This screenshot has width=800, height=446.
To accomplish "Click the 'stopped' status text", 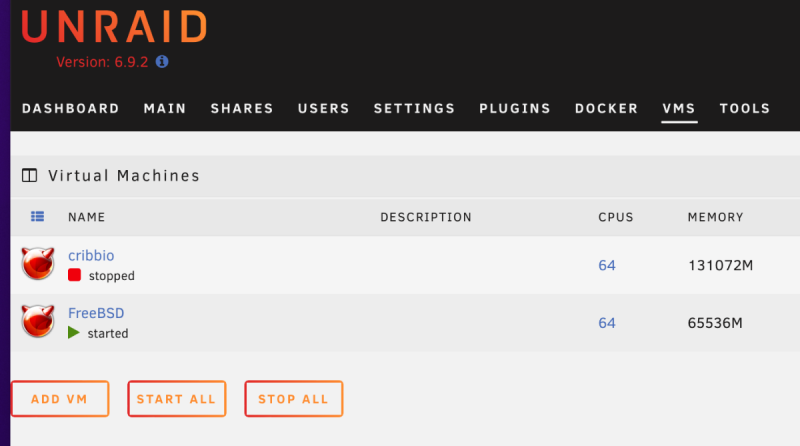I will click(x=112, y=276).
